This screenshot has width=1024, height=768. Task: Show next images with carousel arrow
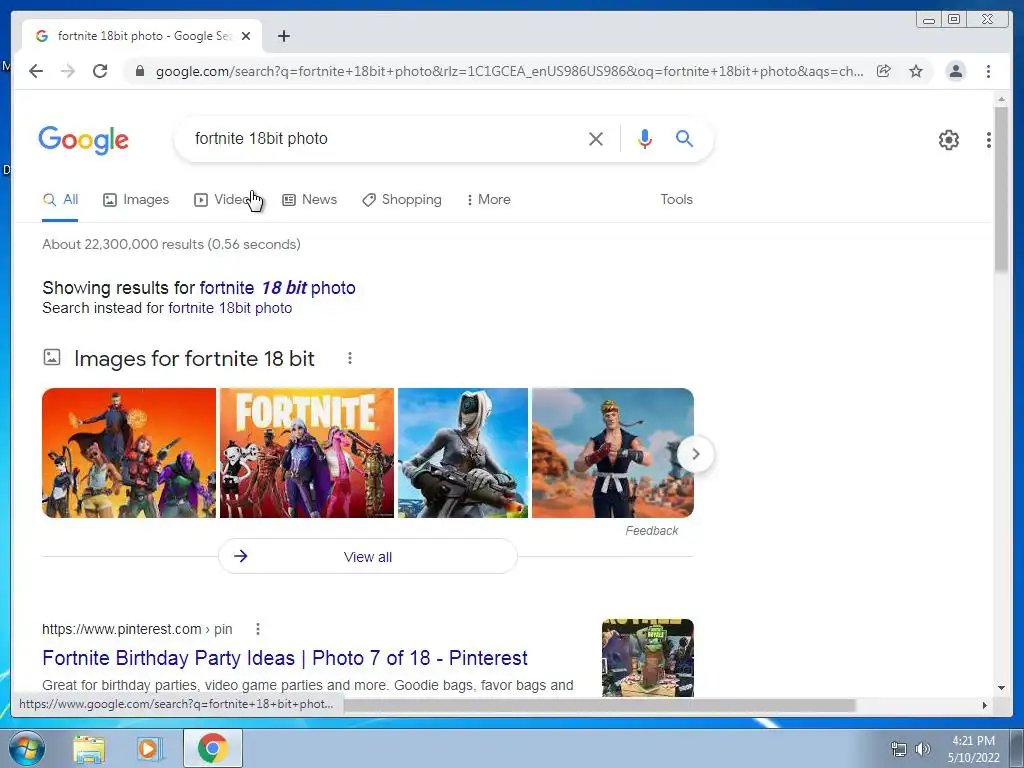coord(696,454)
